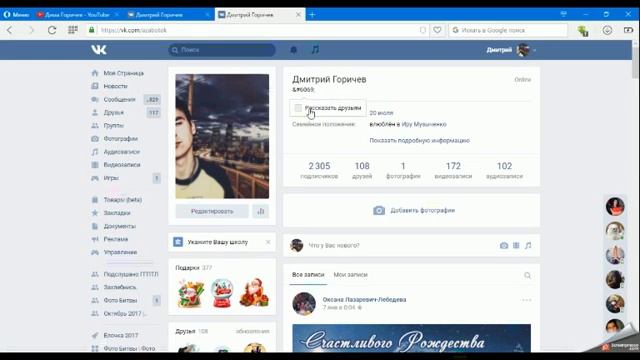Image resolution: width=640 pixels, height=360 pixels.
Task: Open the 2305 подписчиков counter
Action: pyautogui.click(x=319, y=170)
